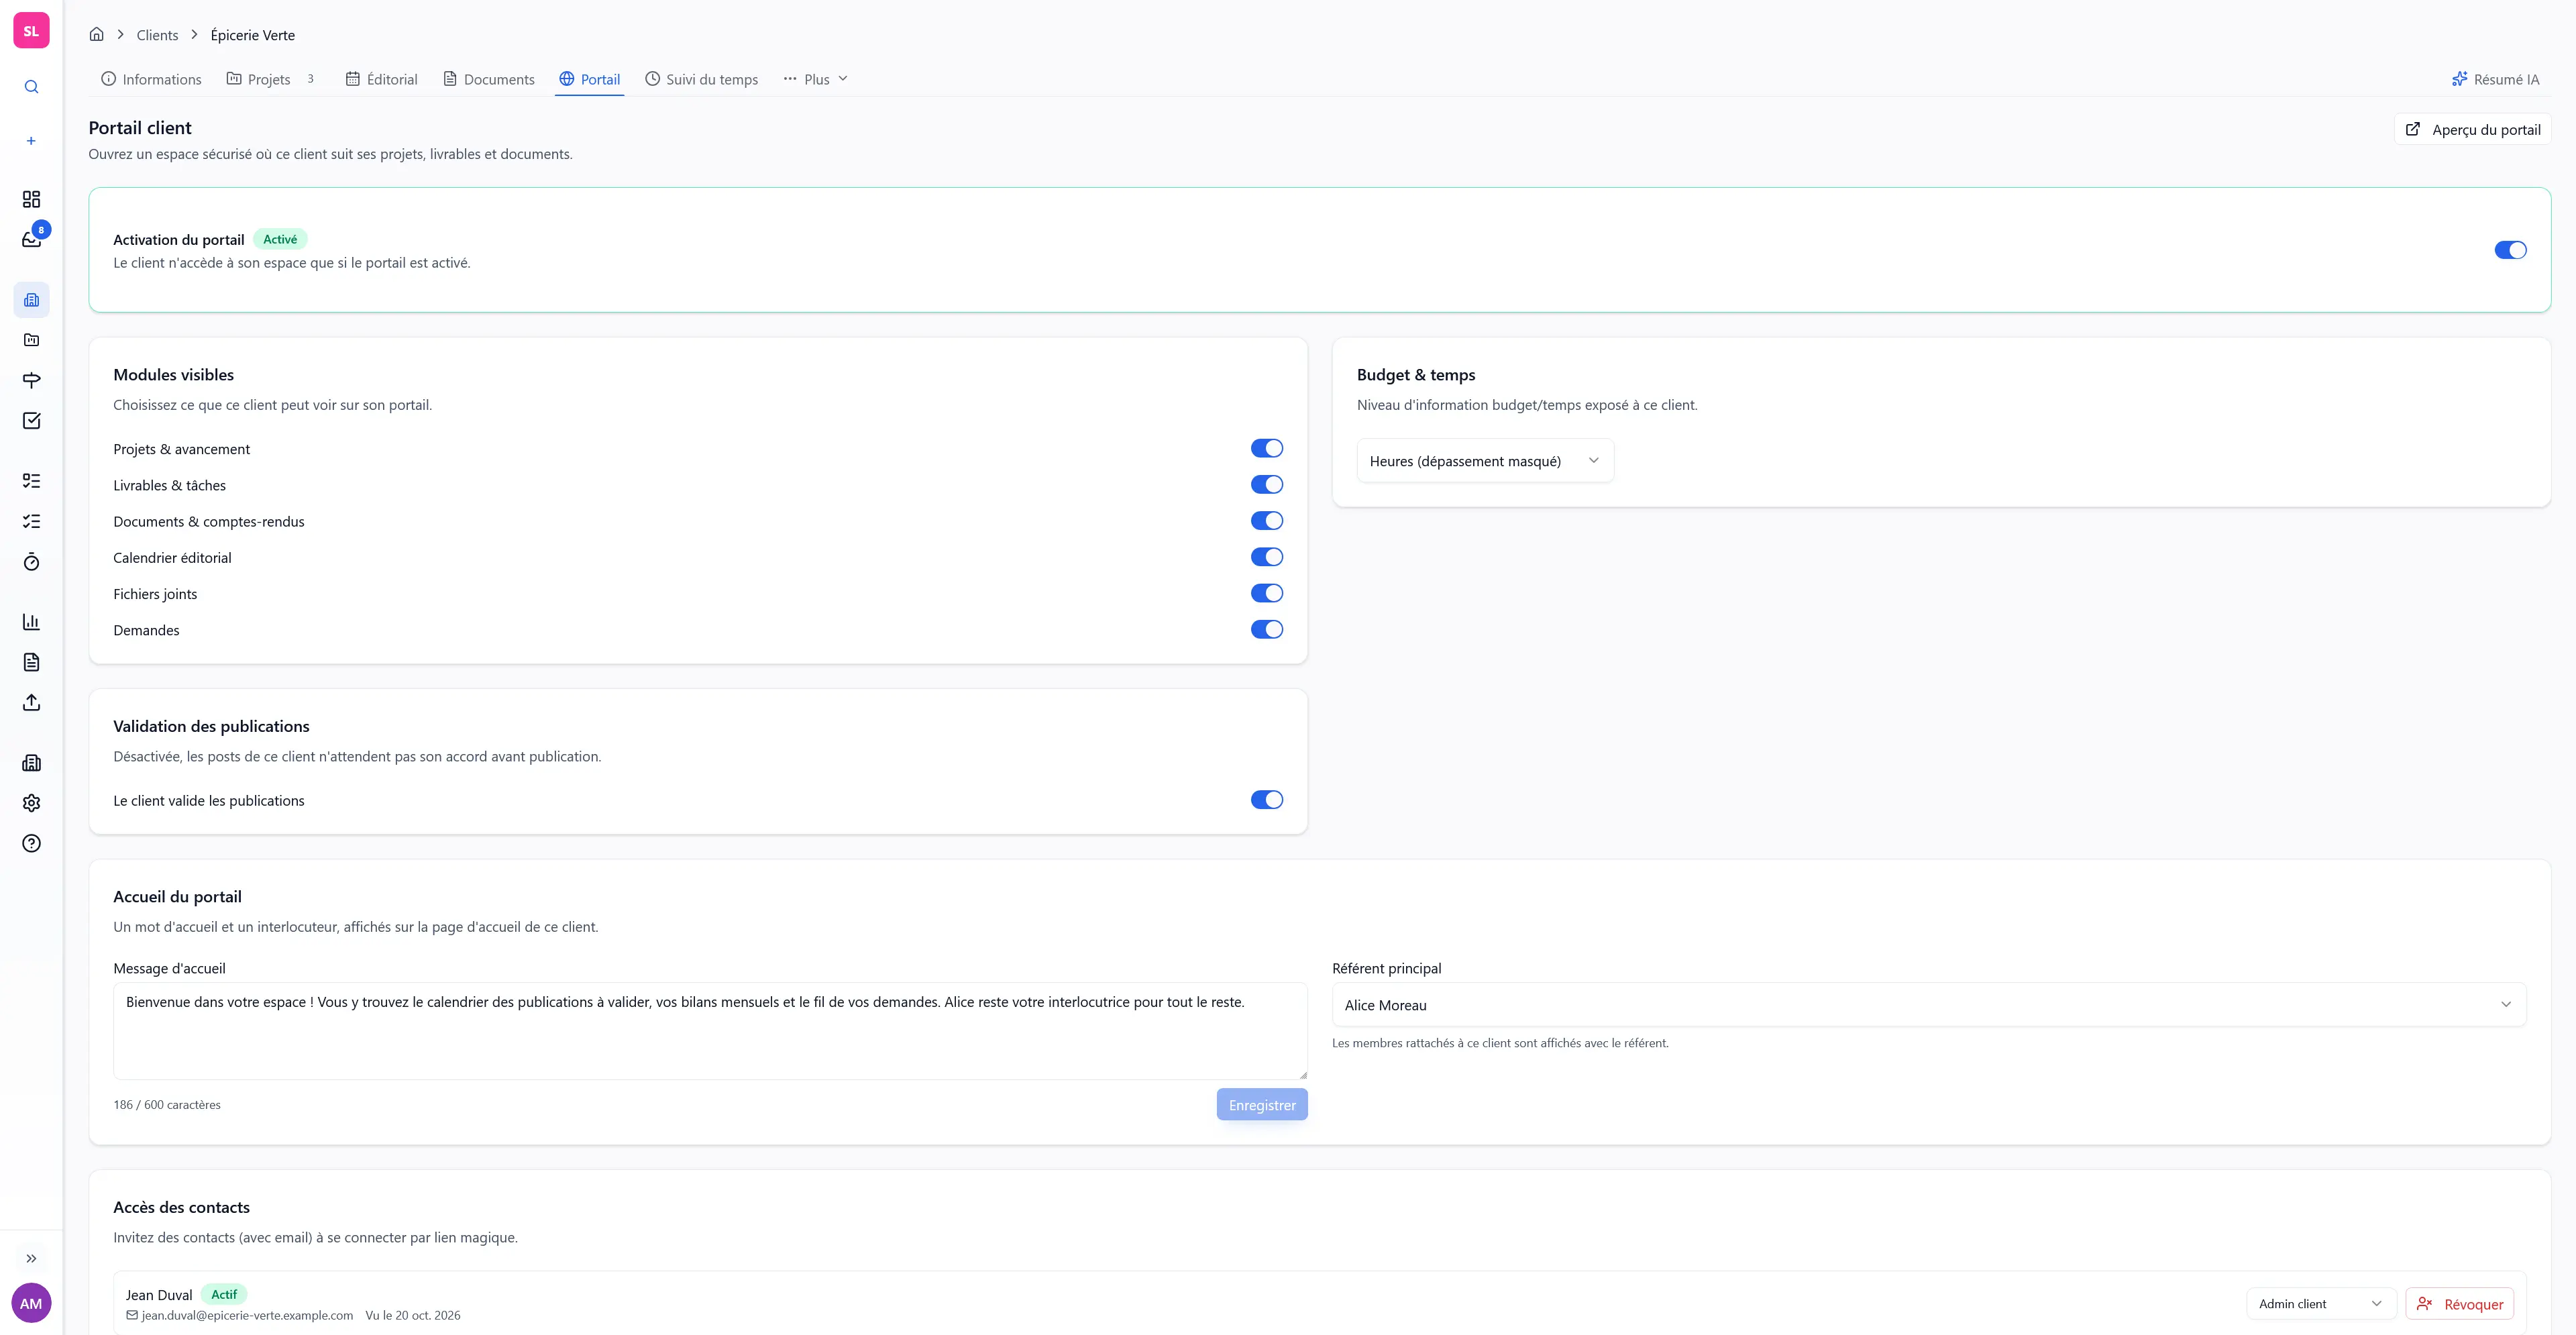Open the AM user avatar
This screenshot has height=1335, width=2576.
click(31, 1303)
